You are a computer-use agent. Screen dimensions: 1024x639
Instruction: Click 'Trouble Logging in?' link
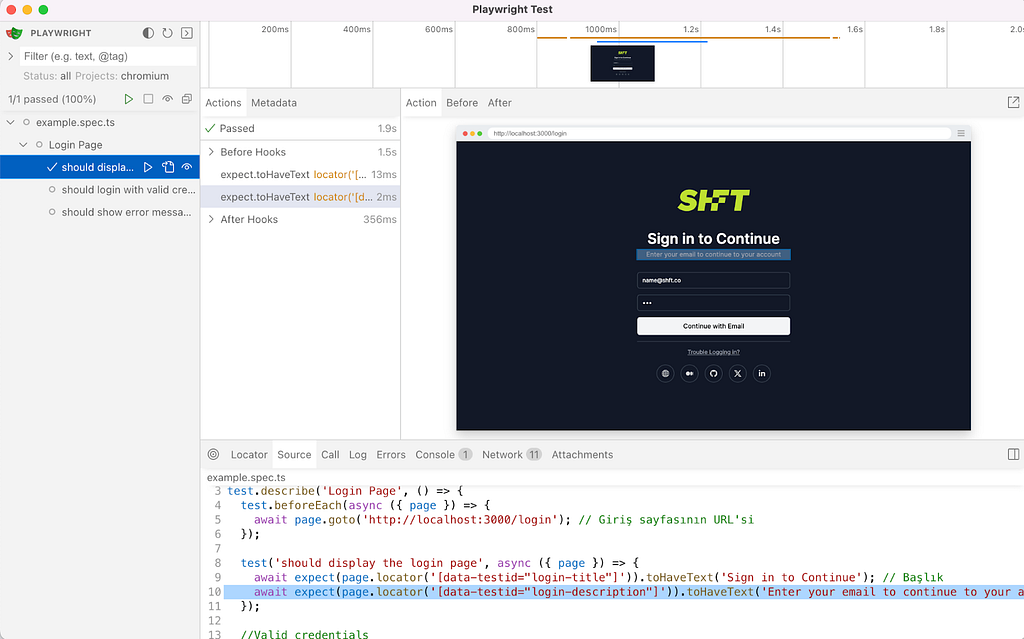pyautogui.click(x=713, y=352)
